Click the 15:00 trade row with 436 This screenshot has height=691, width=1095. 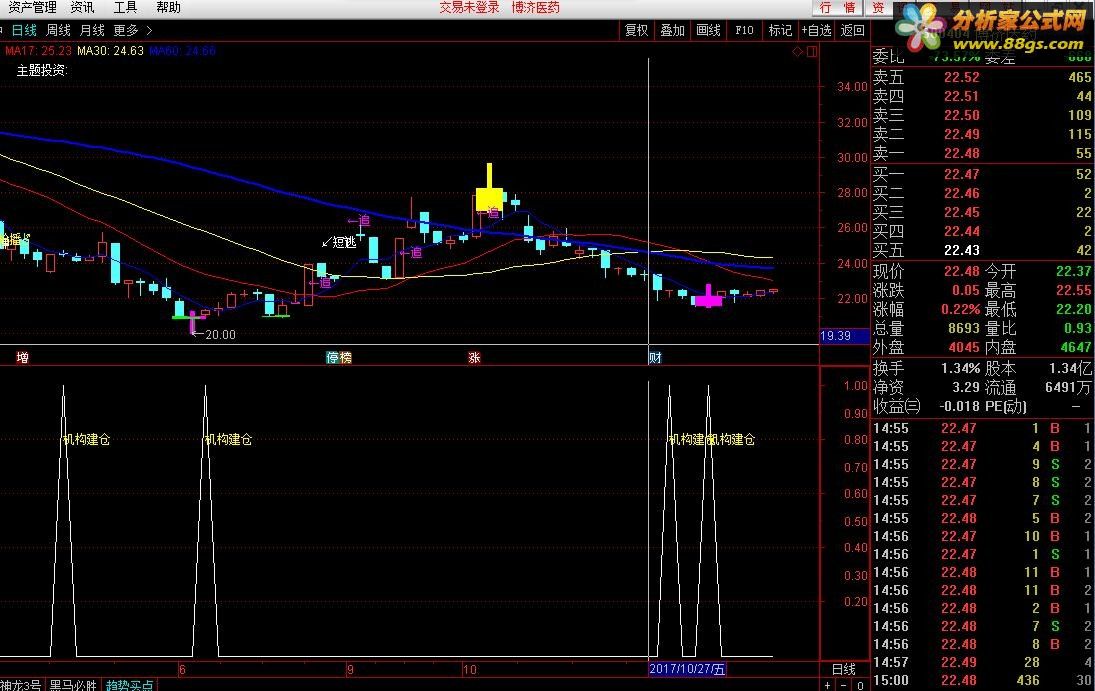pos(982,680)
